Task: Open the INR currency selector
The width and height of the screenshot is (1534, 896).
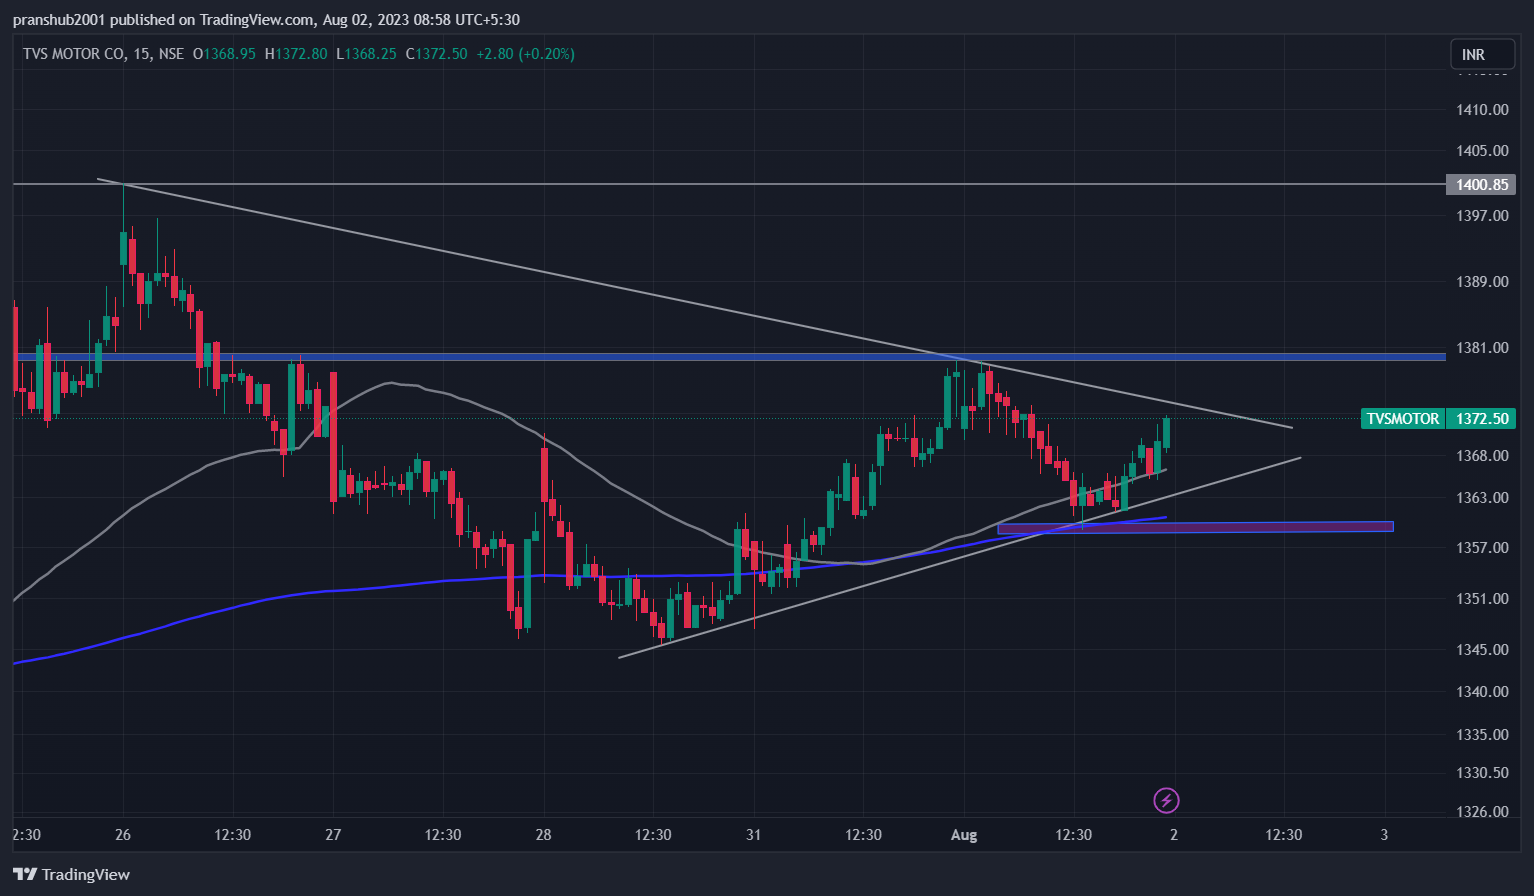Action: pyautogui.click(x=1482, y=54)
